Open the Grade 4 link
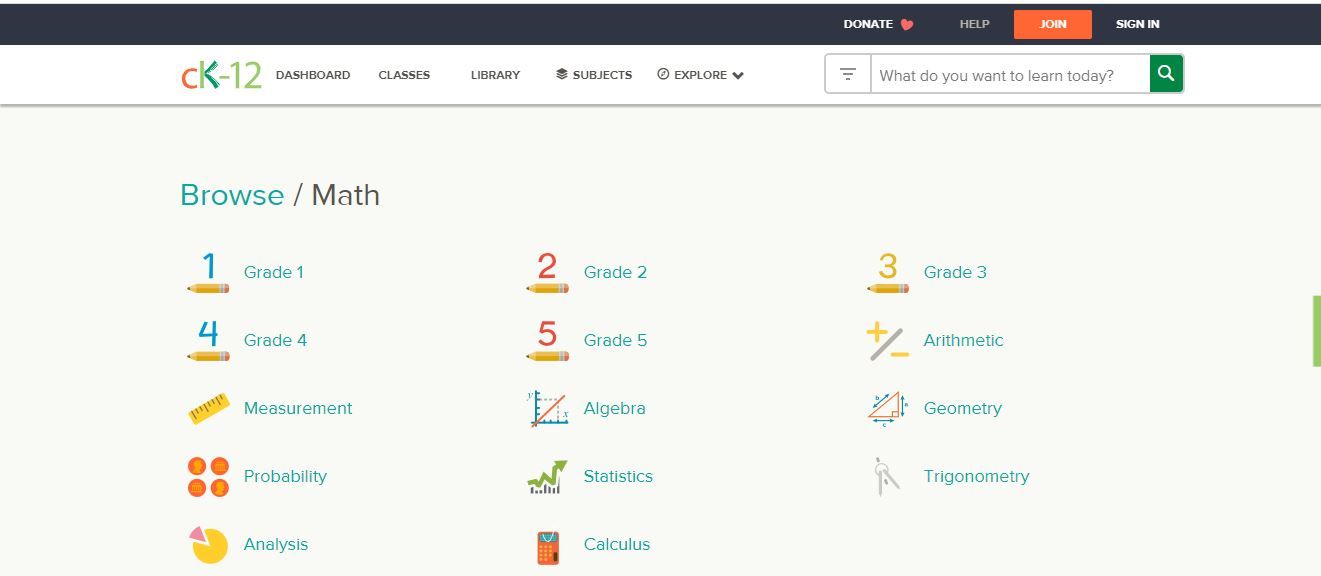The image size is (1321, 576). (275, 340)
